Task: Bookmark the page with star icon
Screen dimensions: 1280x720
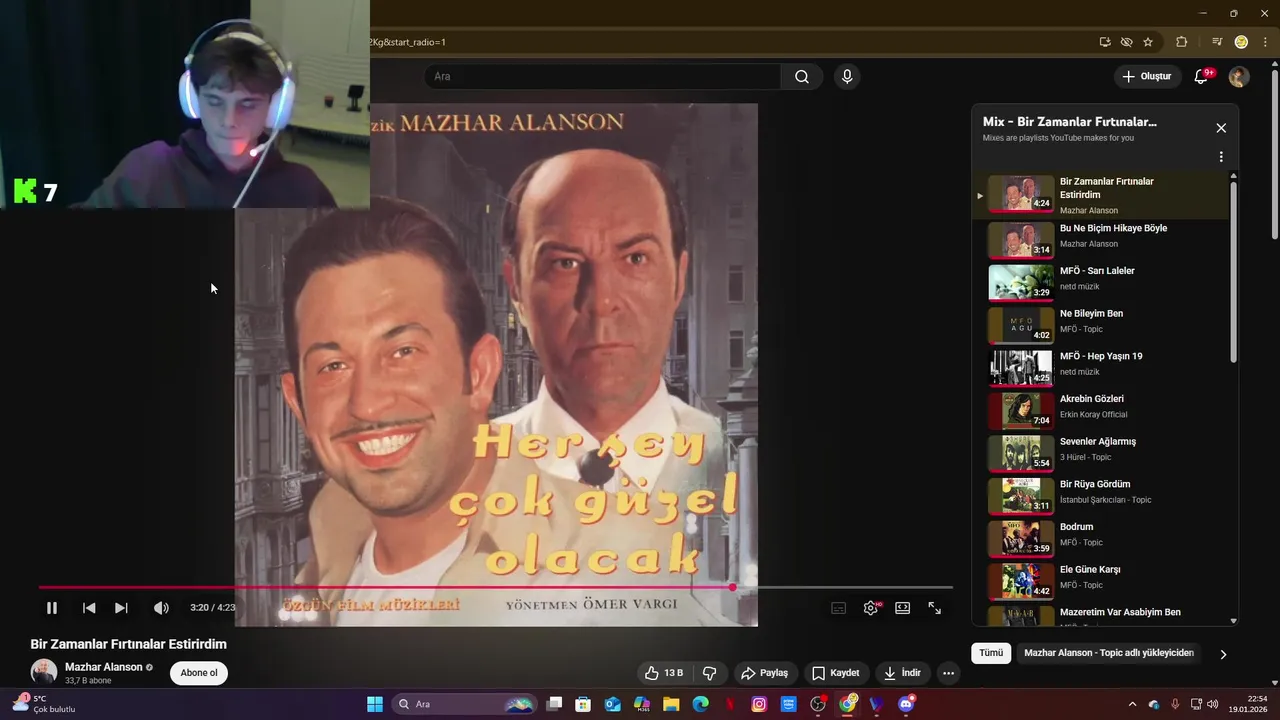Action: [1148, 42]
